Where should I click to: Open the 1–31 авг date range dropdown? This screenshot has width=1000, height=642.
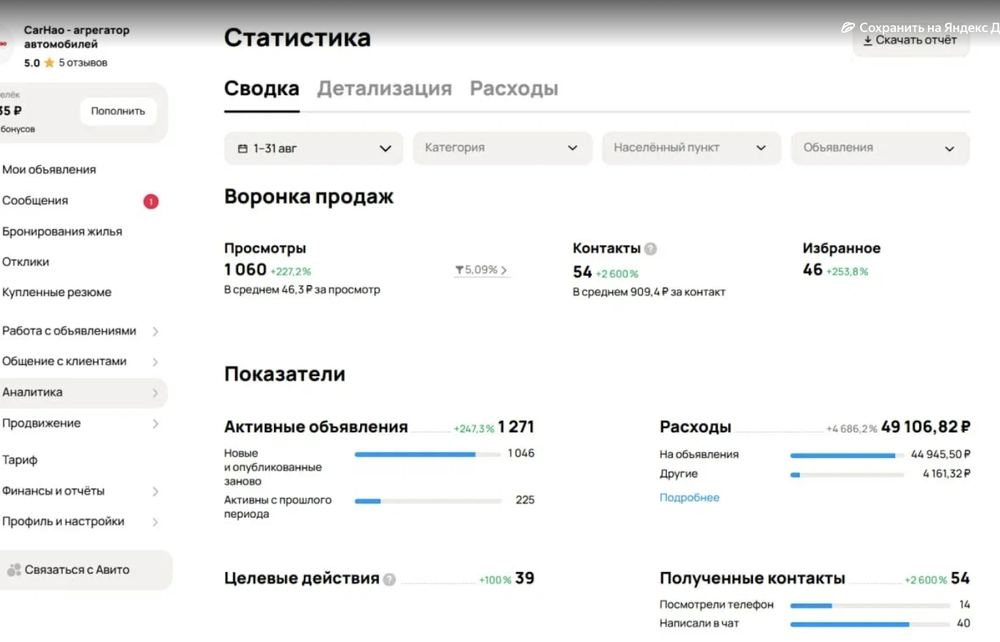point(313,149)
